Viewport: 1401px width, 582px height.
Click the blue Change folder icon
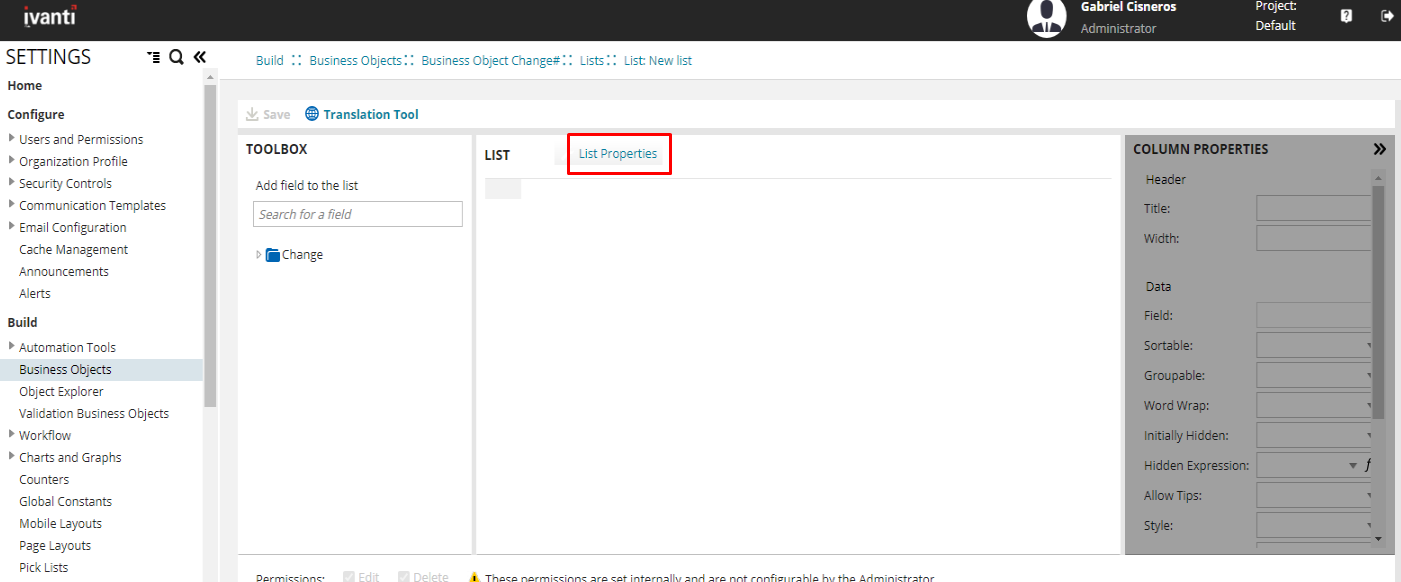(273, 255)
